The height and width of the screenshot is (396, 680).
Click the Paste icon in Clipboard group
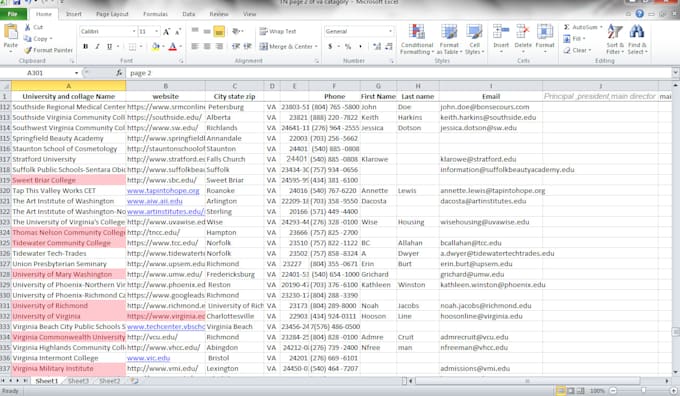10,33
